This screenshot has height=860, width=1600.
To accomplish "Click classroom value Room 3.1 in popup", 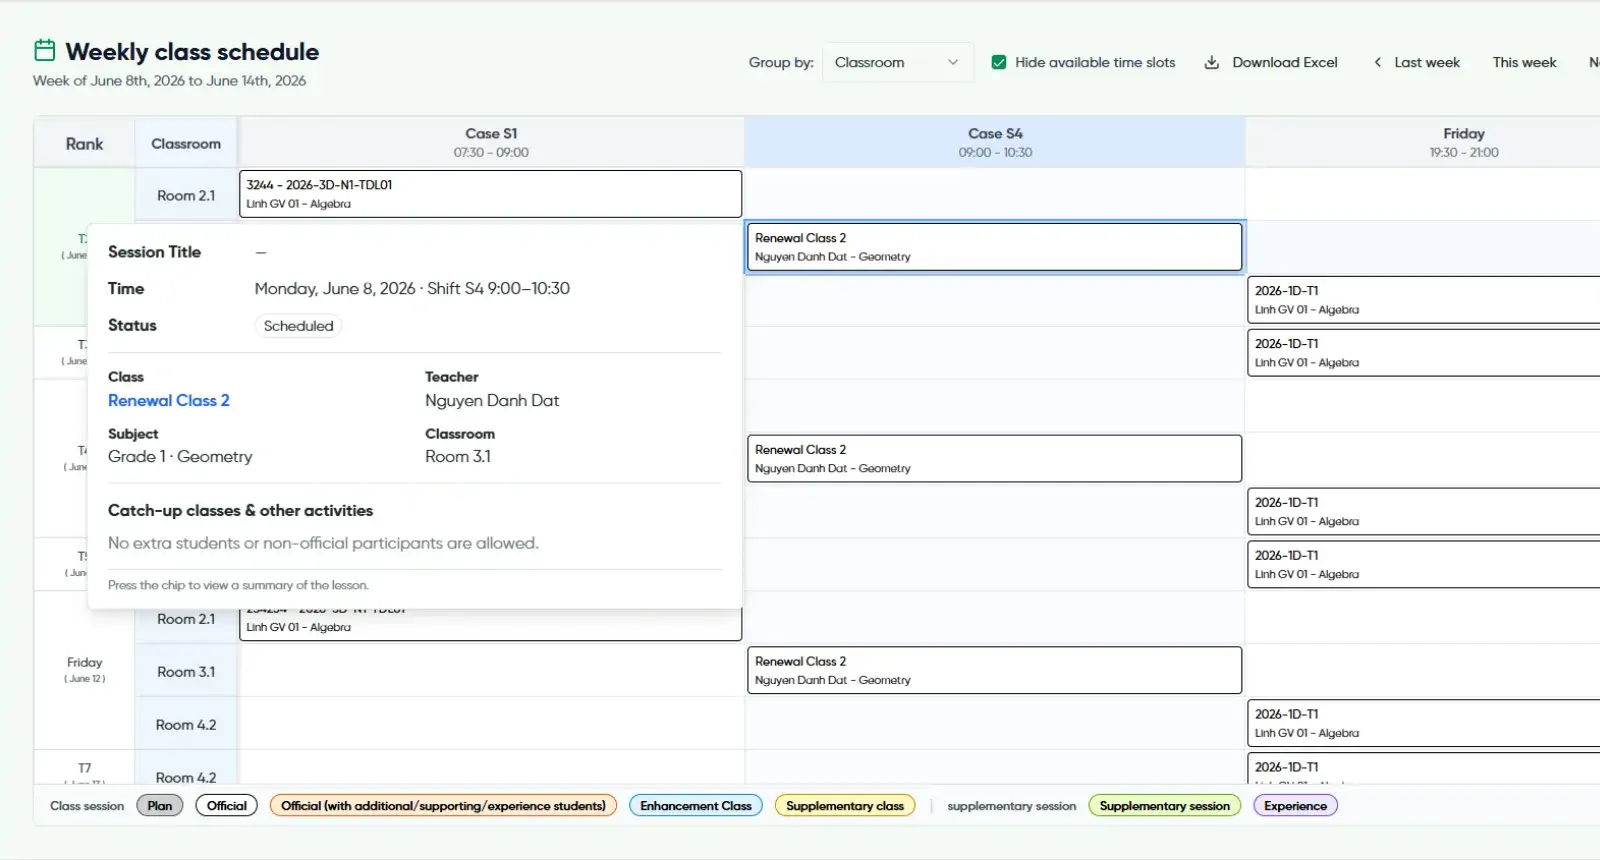I will (x=458, y=456).
